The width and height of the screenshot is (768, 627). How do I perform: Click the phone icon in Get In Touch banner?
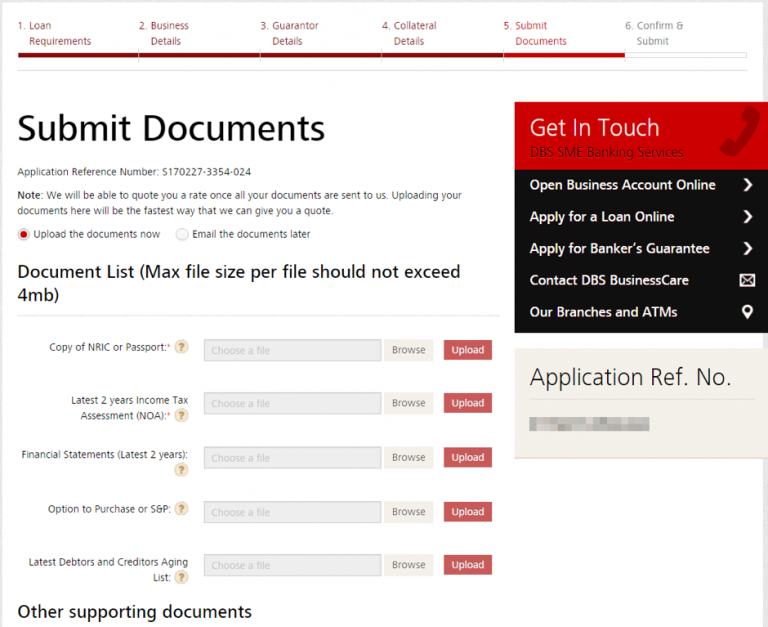[740, 131]
